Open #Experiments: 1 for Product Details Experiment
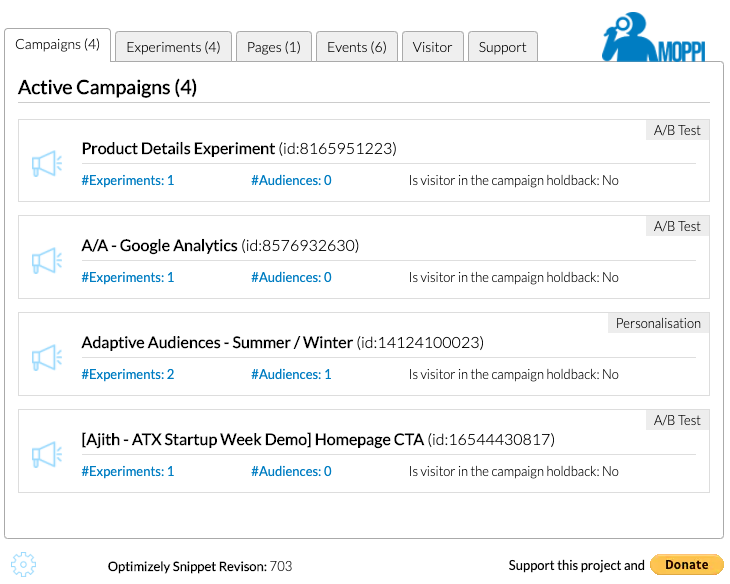This screenshot has height=584, width=730. pos(128,180)
